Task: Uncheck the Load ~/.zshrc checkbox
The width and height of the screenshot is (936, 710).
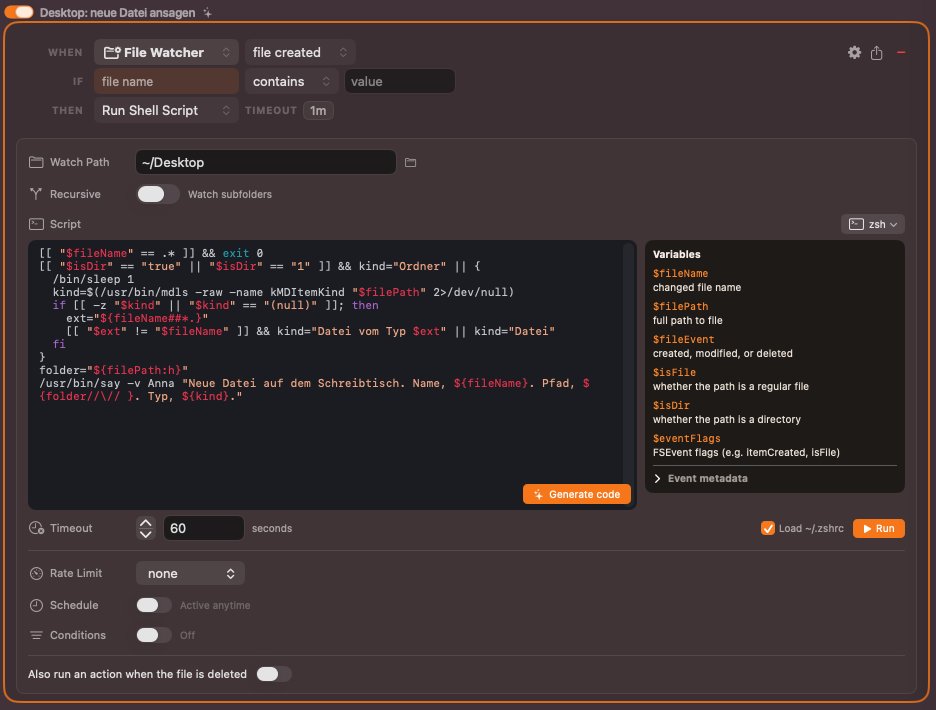Action: [768, 528]
